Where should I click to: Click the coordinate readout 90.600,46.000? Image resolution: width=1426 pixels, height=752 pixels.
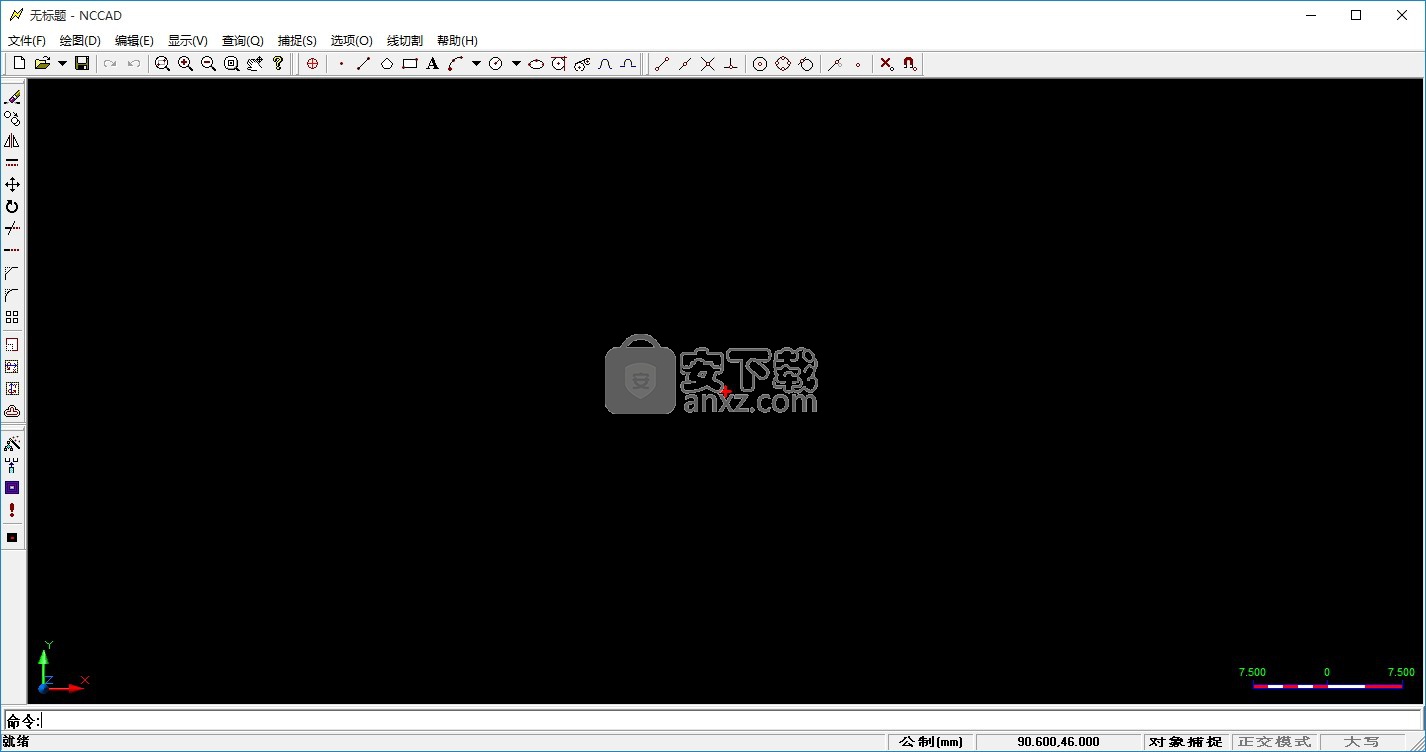[x=1059, y=742]
